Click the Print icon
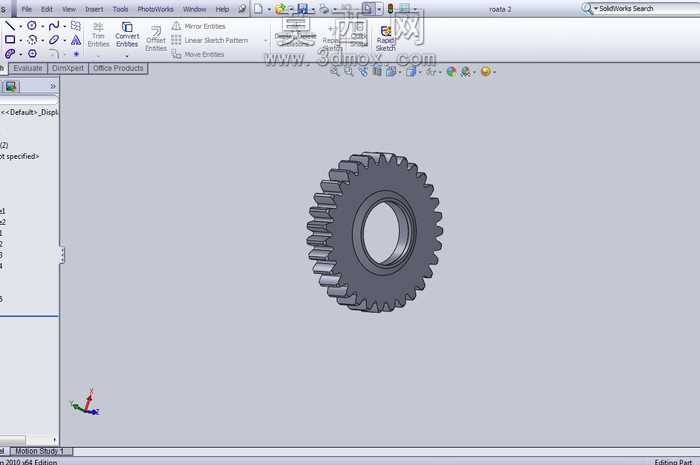Viewport: 700px width, 465px height. pyautogui.click(x=325, y=8)
